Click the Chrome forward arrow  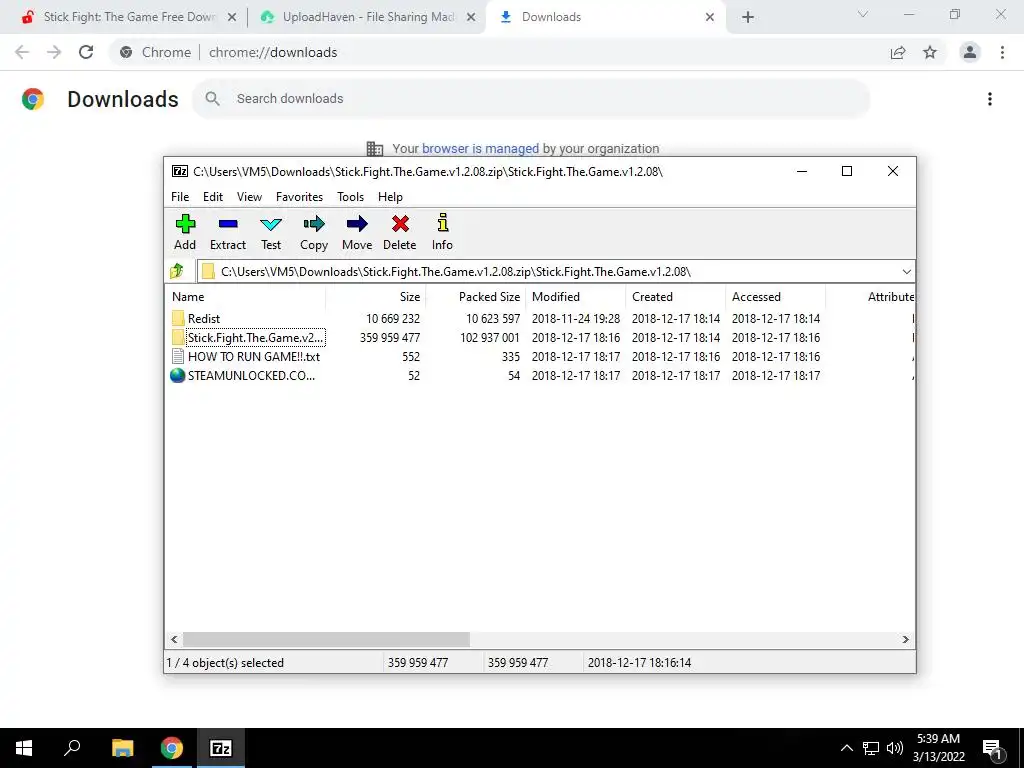54,52
